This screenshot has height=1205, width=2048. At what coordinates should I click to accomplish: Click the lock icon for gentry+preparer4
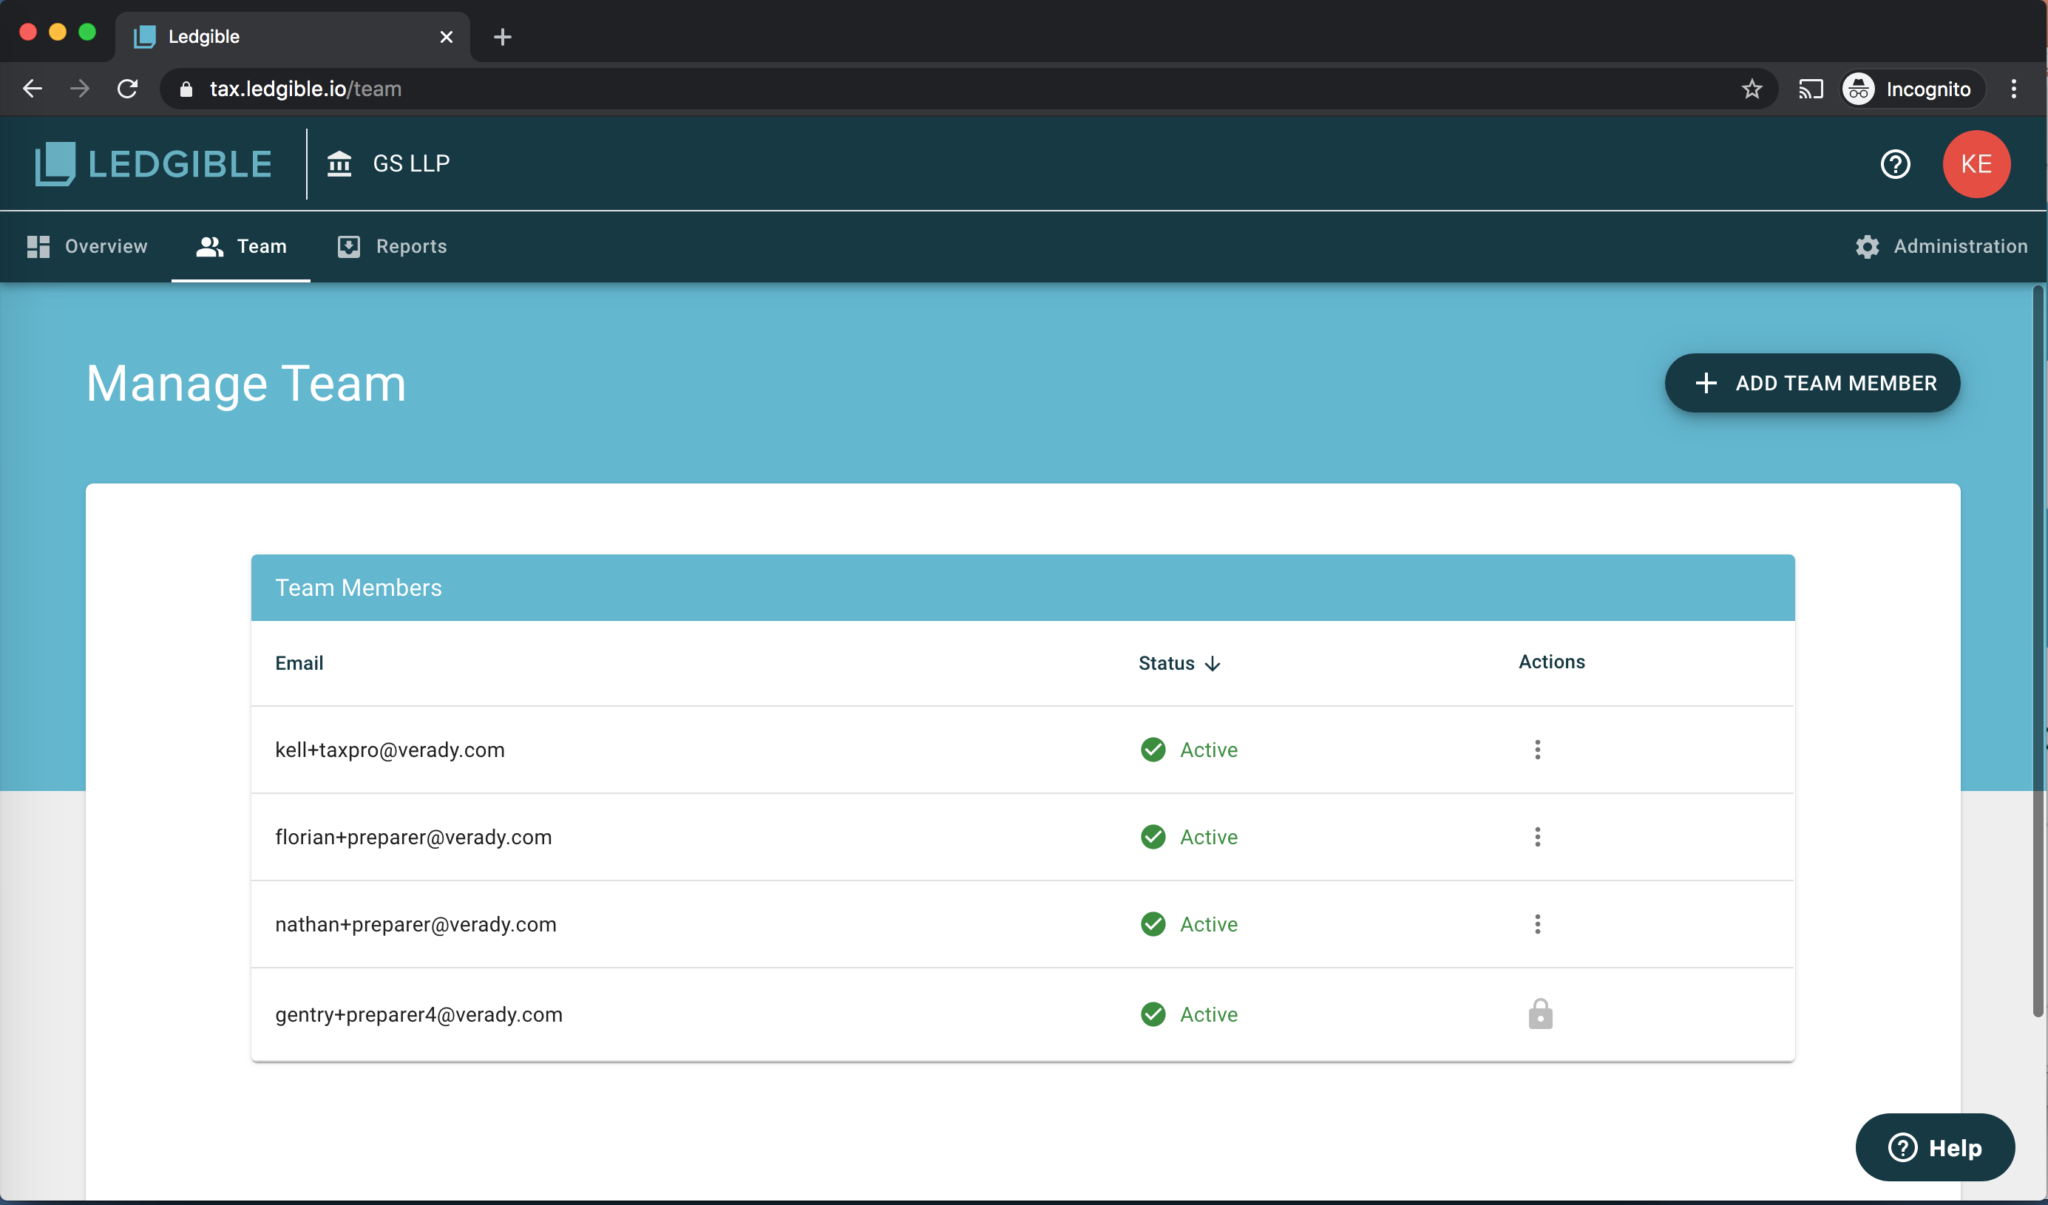pyautogui.click(x=1540, y=1014)
